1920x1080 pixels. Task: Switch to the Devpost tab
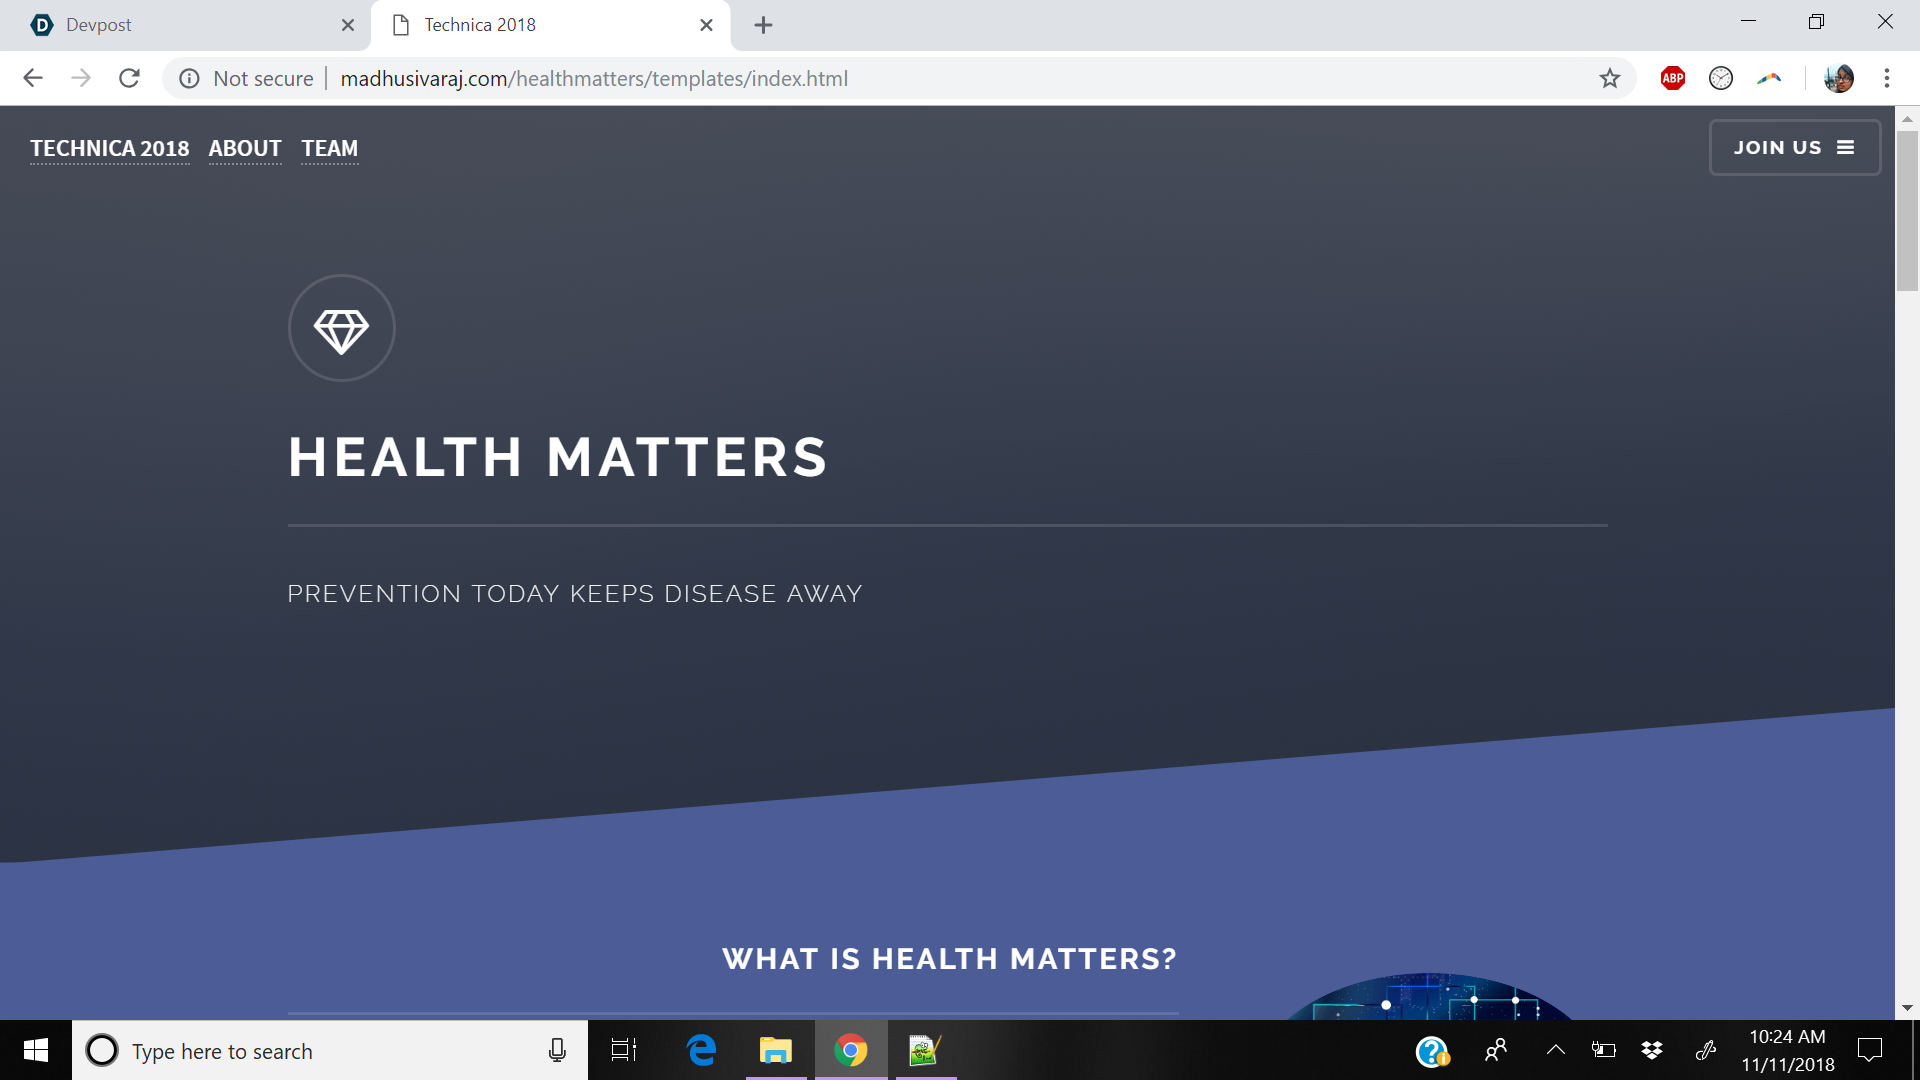click(180, 25)
